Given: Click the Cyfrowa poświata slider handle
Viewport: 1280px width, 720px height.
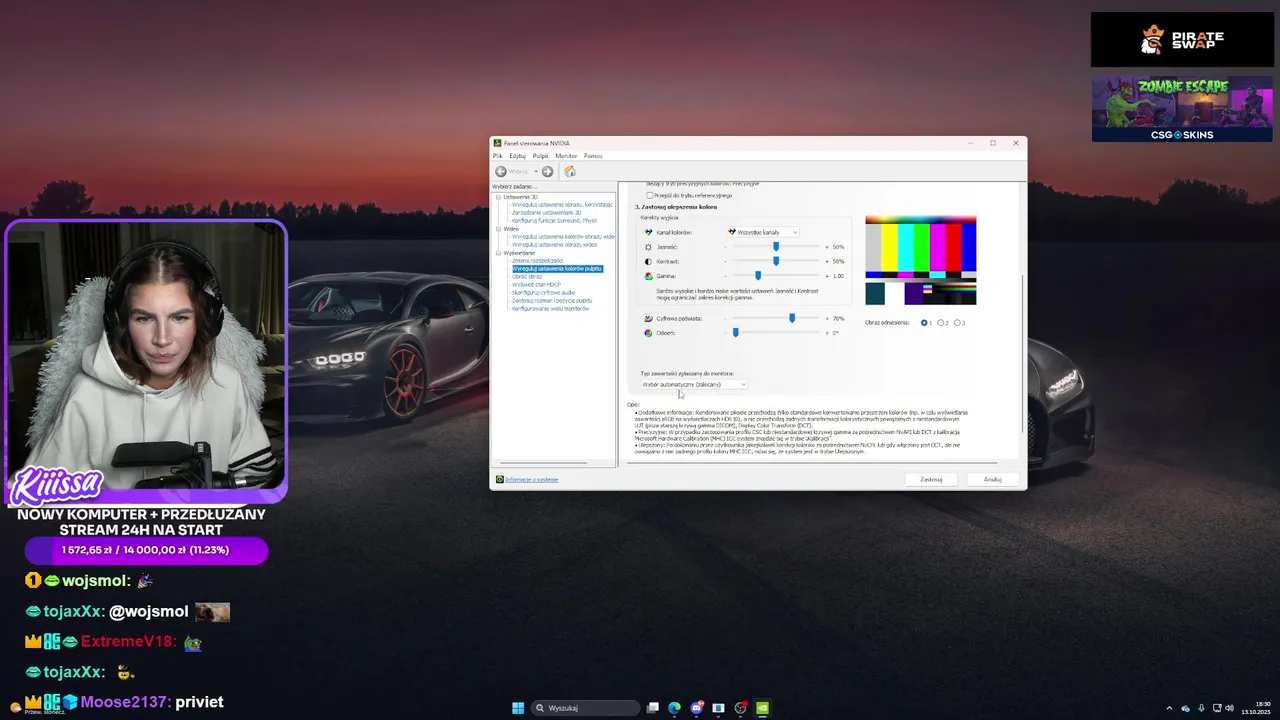Looking at the screenshot, I should pyautogui.click(x=792, y=318).
